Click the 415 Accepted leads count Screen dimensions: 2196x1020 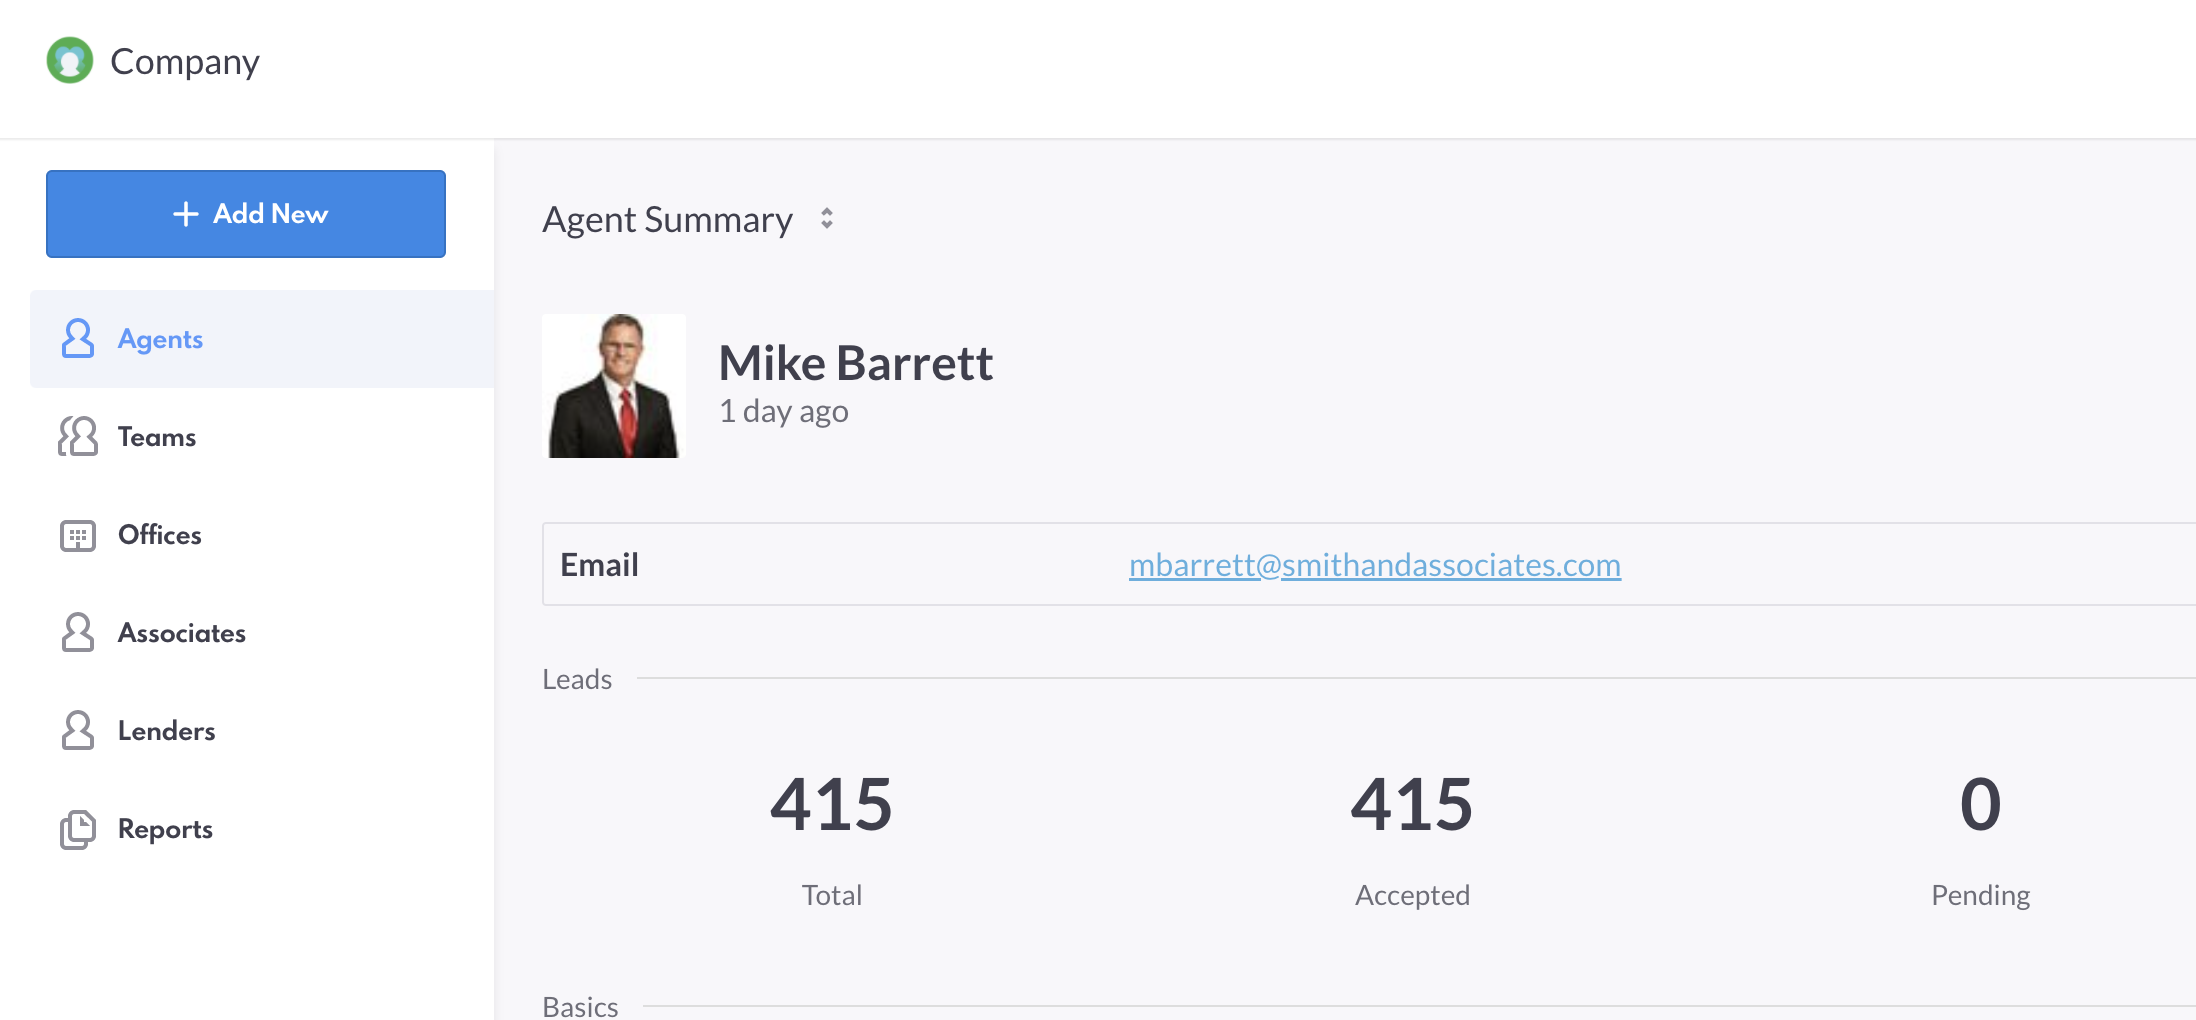pyautogui.click(x=1411, y=805)
